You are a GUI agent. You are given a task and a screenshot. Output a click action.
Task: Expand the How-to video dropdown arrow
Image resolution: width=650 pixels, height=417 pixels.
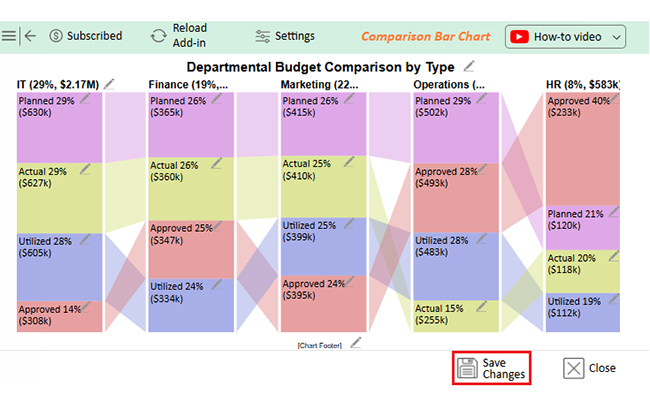pos(616,37)
